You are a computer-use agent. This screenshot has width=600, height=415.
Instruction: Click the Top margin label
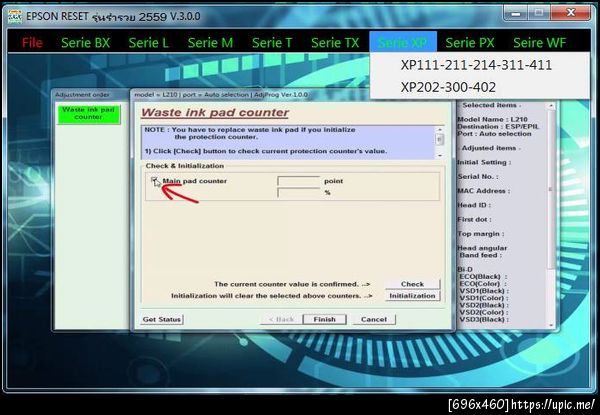[x=481, y=234]
